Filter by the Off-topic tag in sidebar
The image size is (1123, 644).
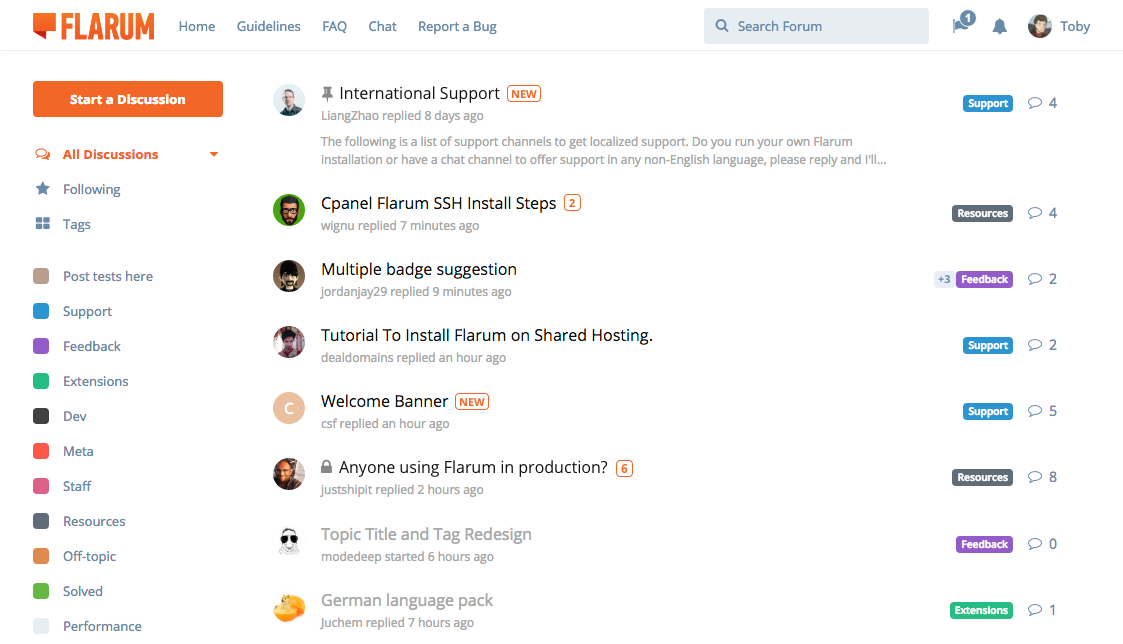point(90,557)
